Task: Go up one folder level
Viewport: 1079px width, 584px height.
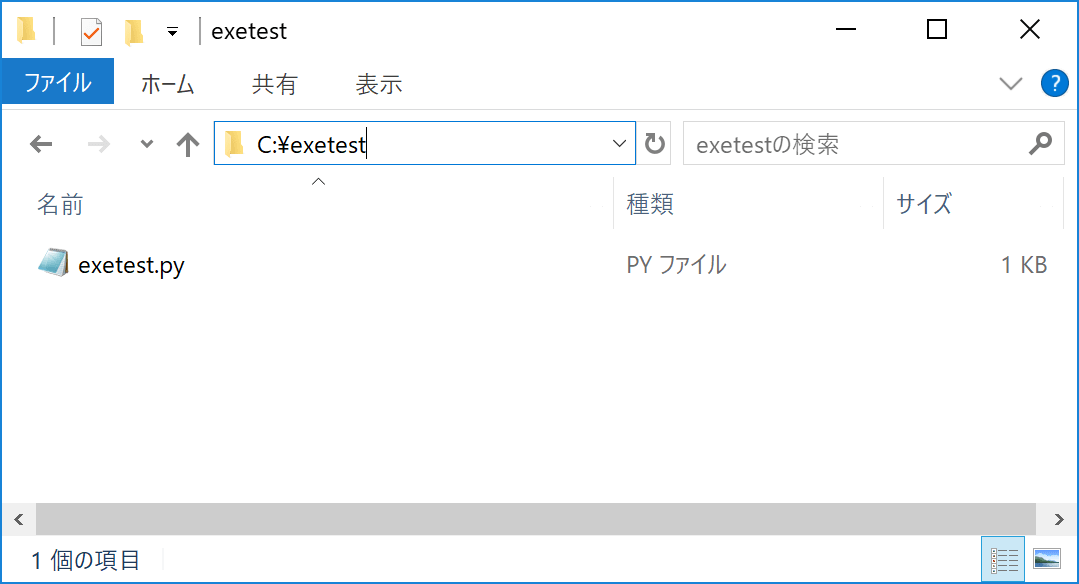Action: [x=187, y=145]
